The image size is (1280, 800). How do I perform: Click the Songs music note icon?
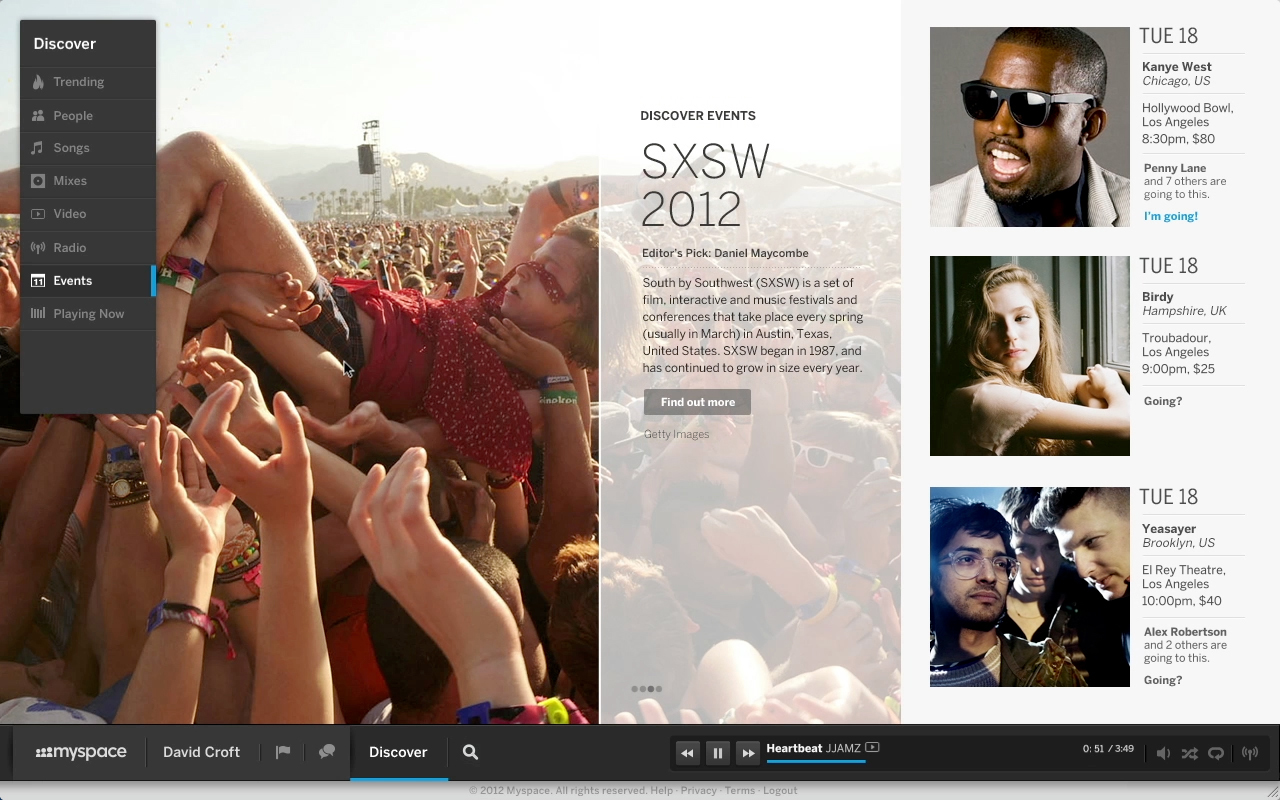tap(38, 148)
